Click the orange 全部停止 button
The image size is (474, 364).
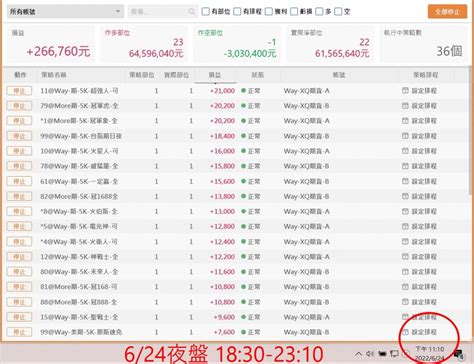pyautogui.click(x=447, y=12)
